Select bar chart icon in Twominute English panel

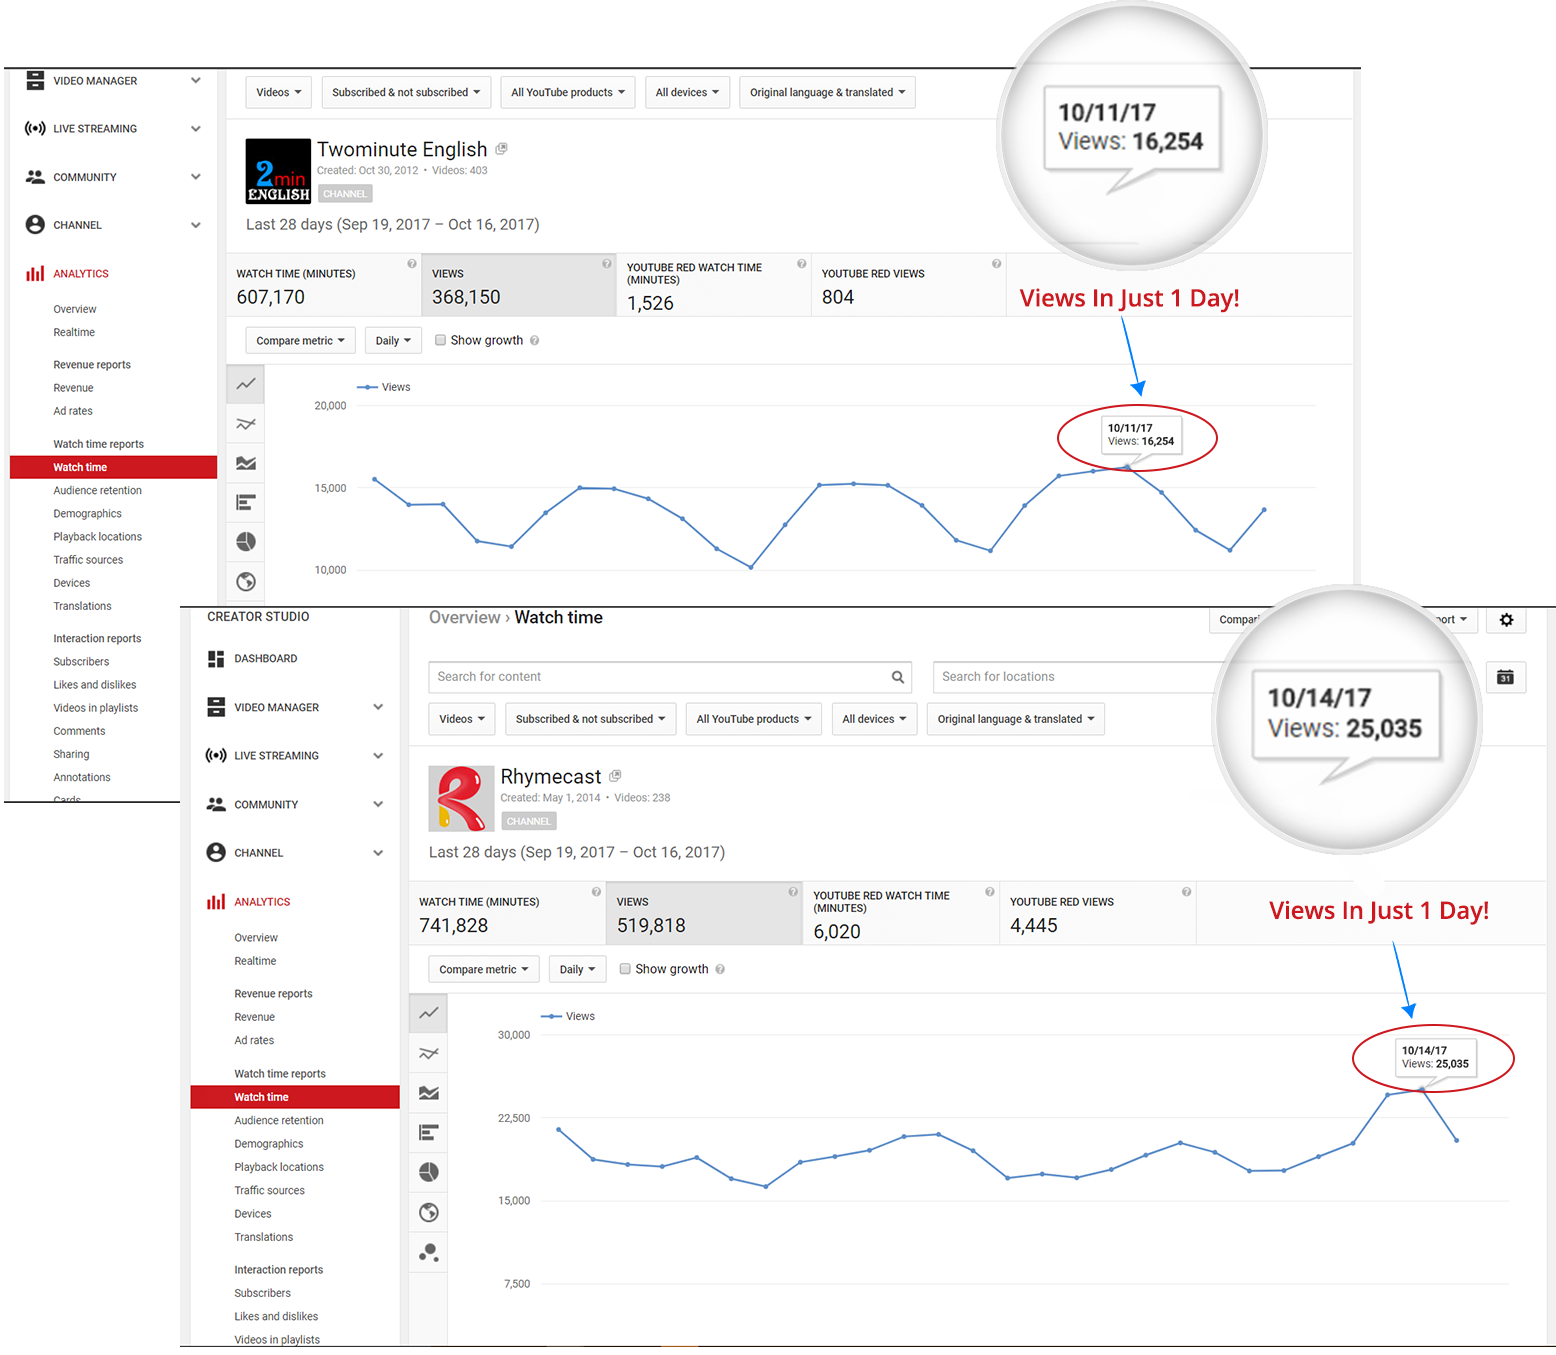coord(246,502)
